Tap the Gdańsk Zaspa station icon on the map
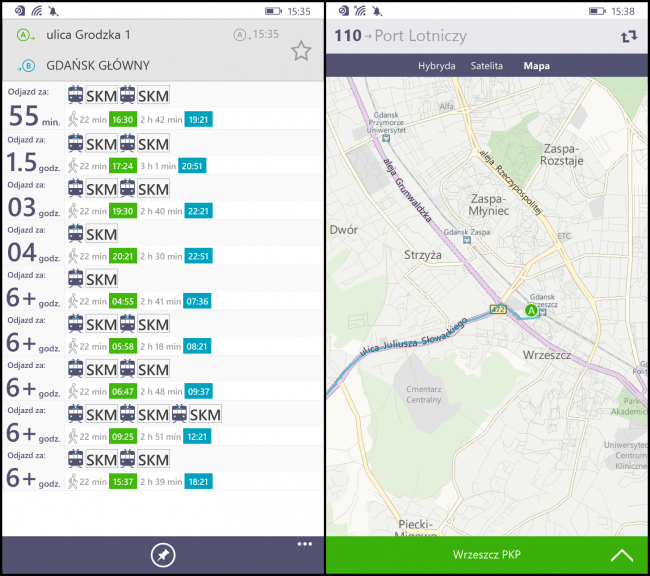This screenshot has height=576, width=650. coord(467,240)
